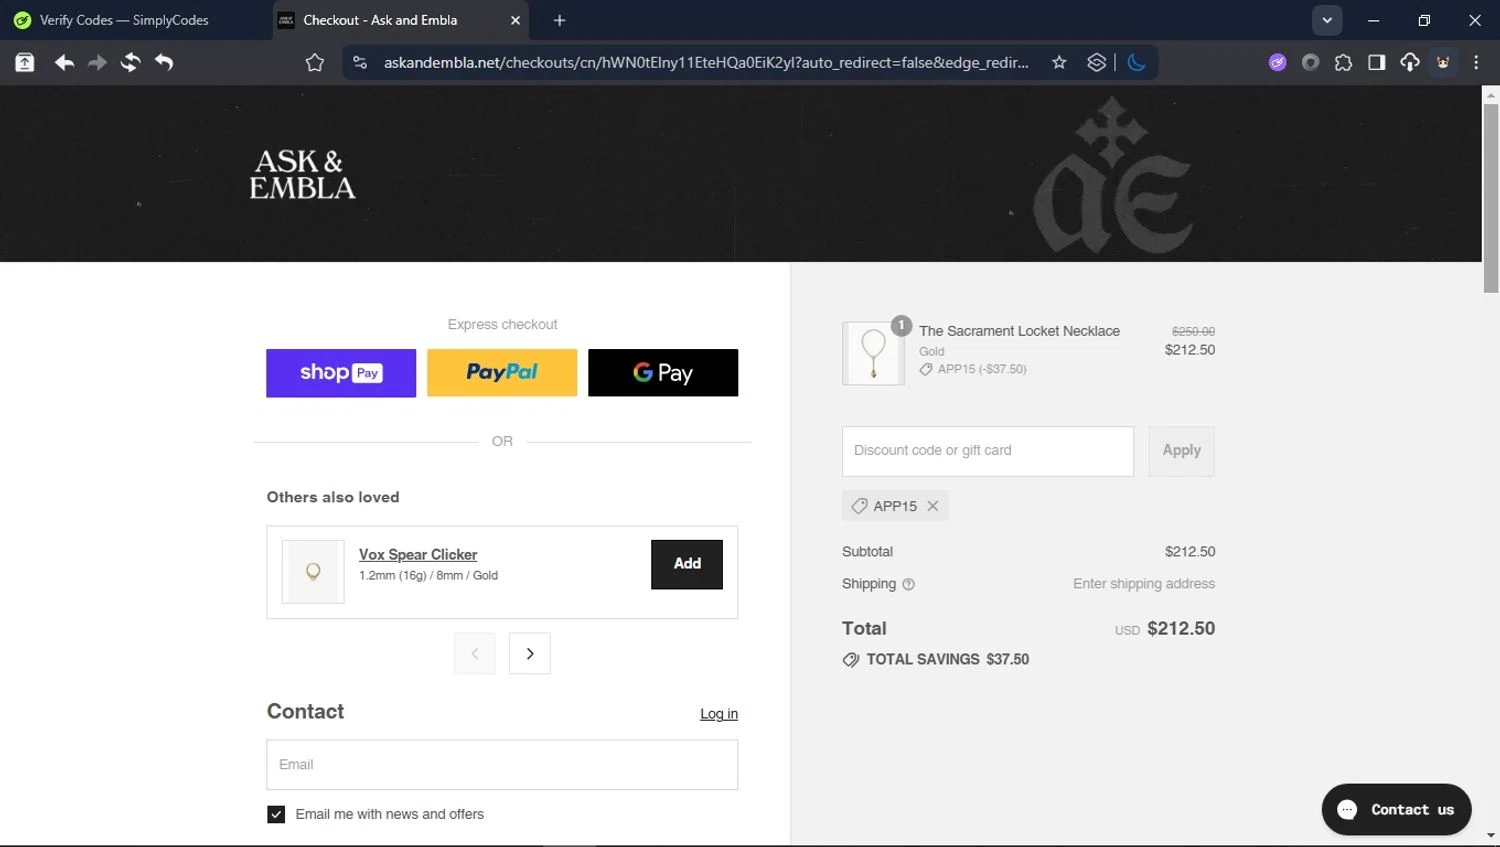The width and height of the screenshot is (1500, 847).
Task: View site information icon in address bar
Action: [360, 62]
